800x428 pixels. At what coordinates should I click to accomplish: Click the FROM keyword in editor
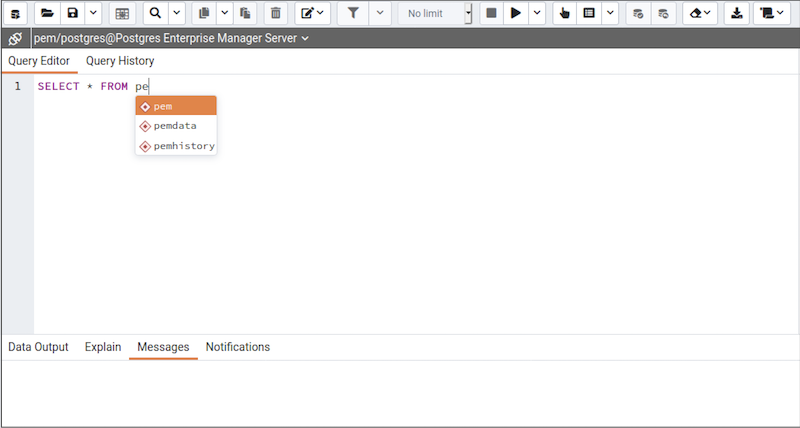tap(114, 86)
